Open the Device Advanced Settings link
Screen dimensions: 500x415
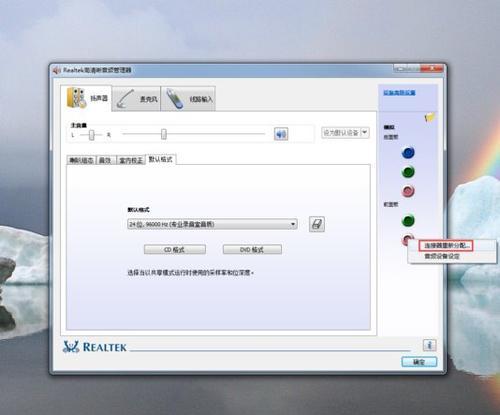(399, 93)
